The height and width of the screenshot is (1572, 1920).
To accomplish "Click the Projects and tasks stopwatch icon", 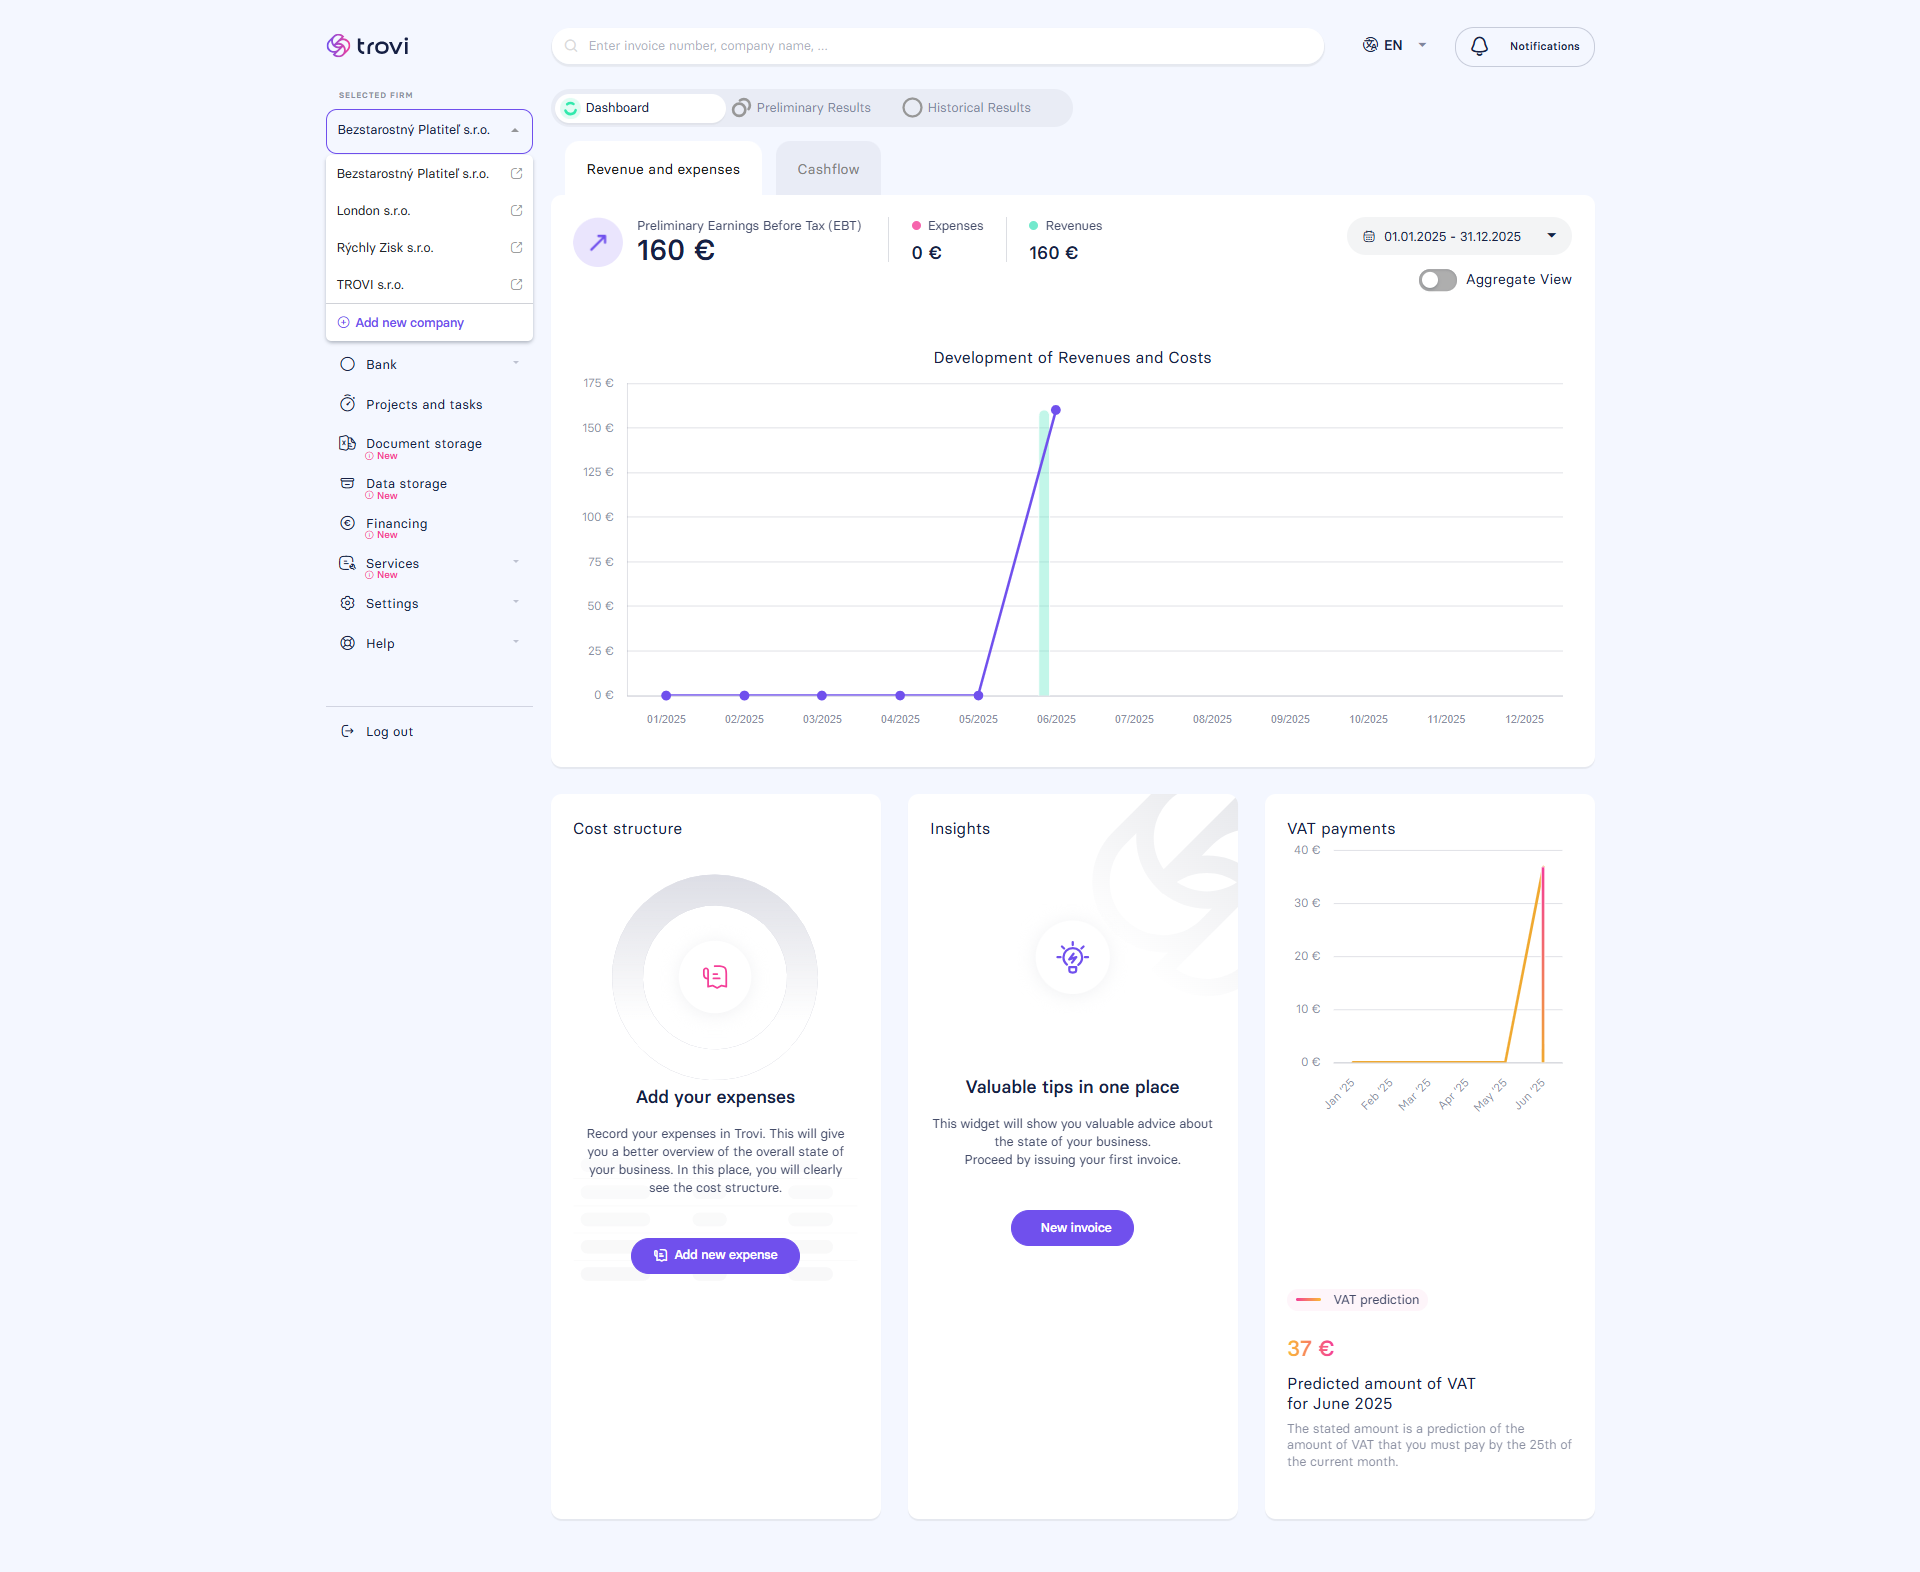I will coord(347,404).
